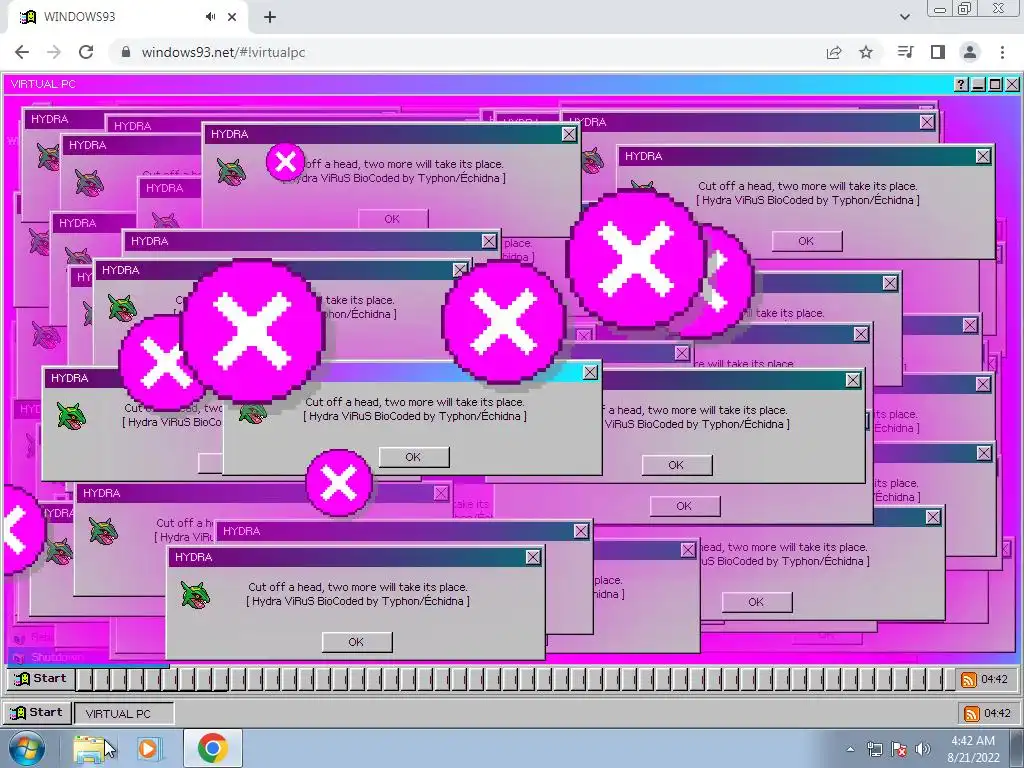Click the RSS icon in the outer Windows93 tray

(972, 713)
